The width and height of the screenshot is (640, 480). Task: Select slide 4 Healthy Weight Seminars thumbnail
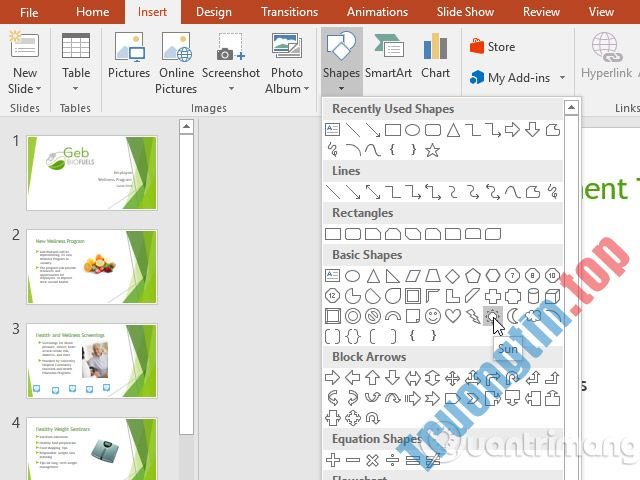click(92, 449)
